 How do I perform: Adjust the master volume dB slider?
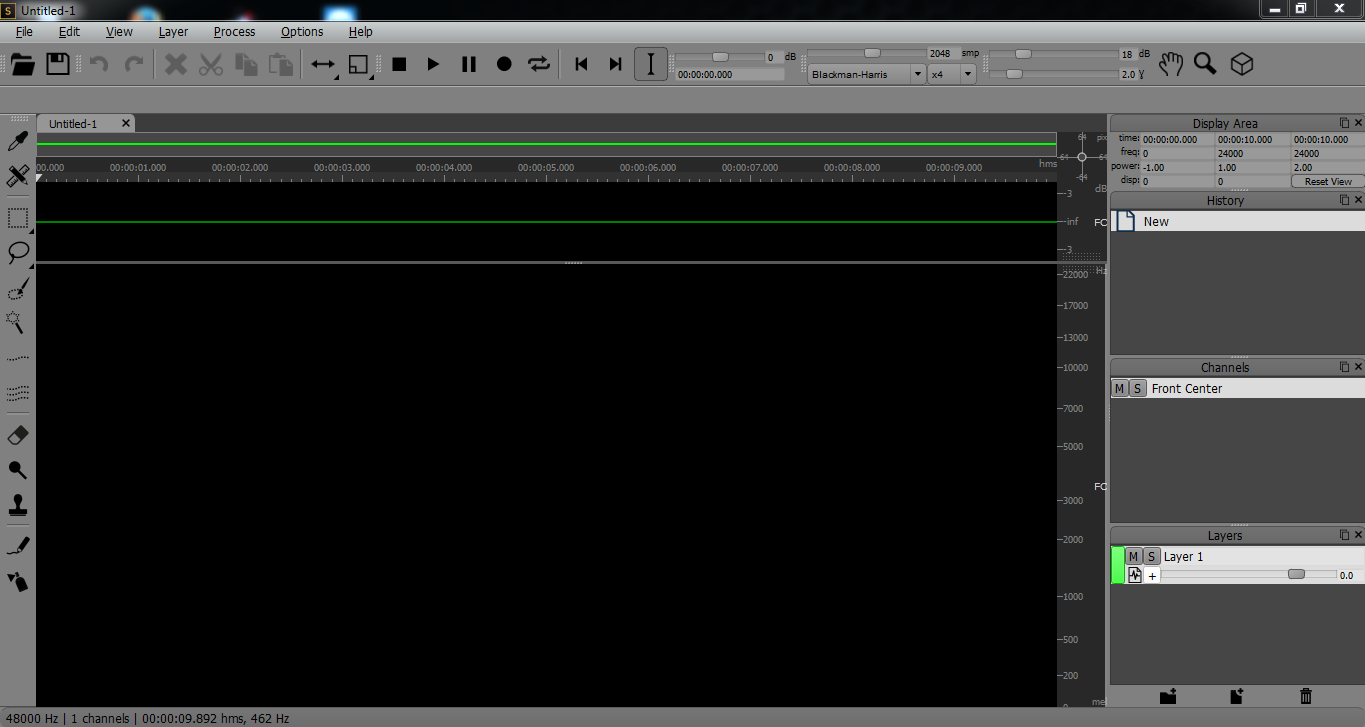tap(720, 56)
